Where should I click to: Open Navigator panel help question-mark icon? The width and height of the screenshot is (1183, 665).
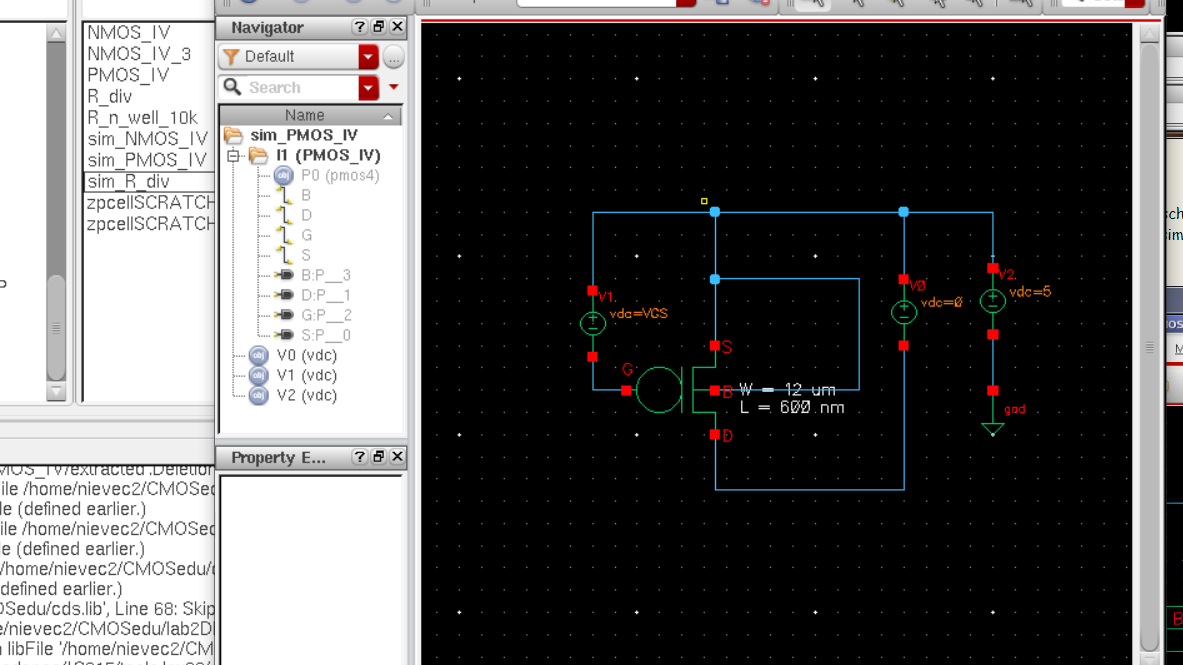[359, 27]
